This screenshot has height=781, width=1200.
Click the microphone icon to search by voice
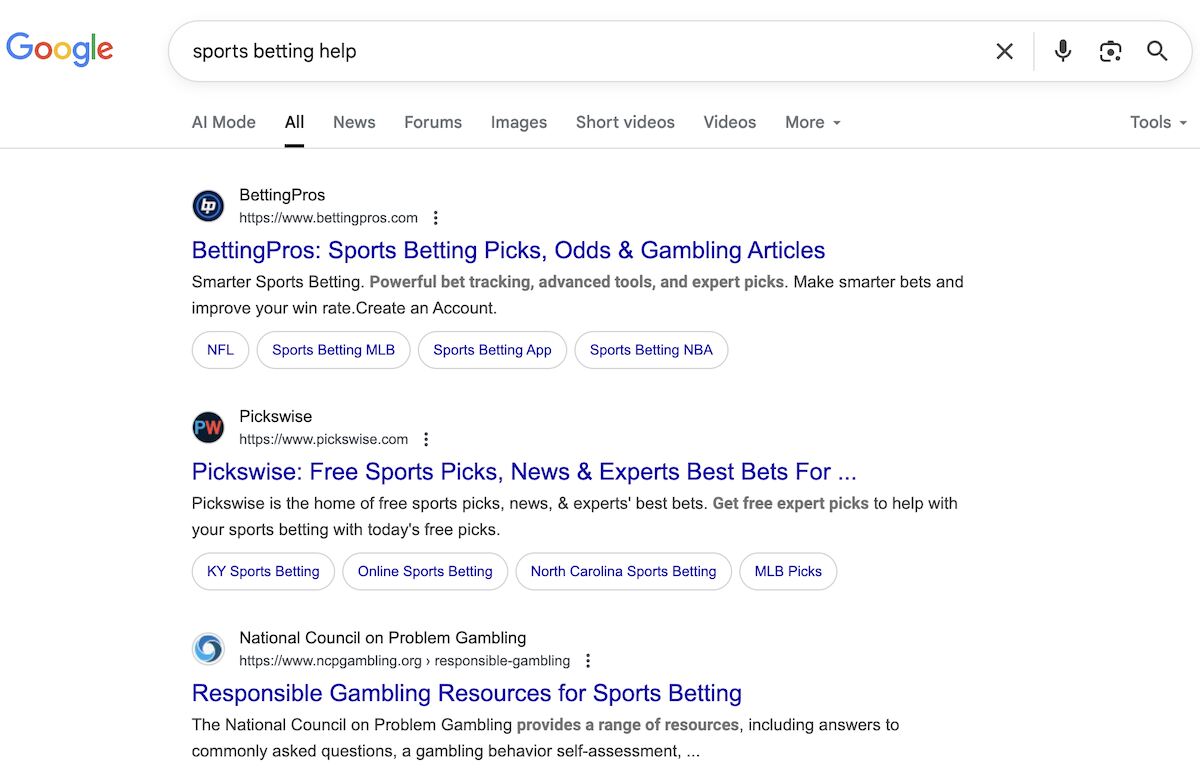1062,50
